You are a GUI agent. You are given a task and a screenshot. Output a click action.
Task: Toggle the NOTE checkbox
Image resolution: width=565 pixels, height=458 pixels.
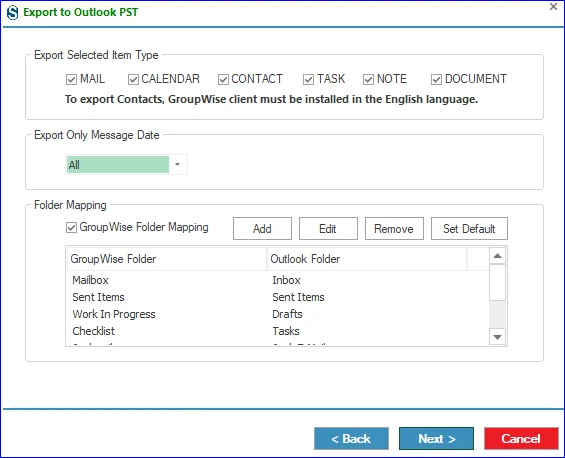point(368,79)
